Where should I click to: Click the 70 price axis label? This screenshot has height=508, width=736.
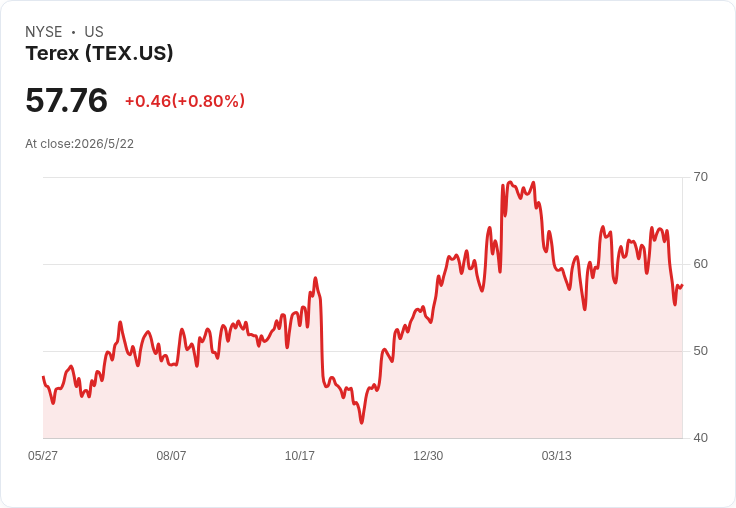pos(700,177)
